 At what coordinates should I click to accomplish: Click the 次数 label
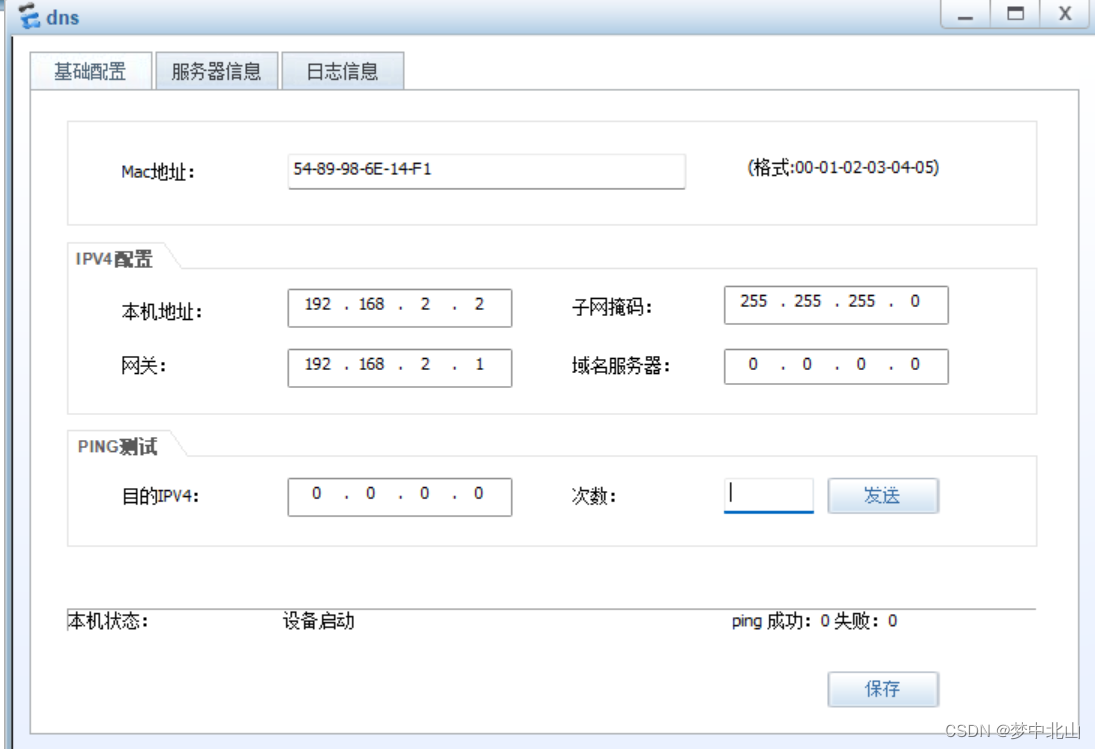tap(594, 496)
